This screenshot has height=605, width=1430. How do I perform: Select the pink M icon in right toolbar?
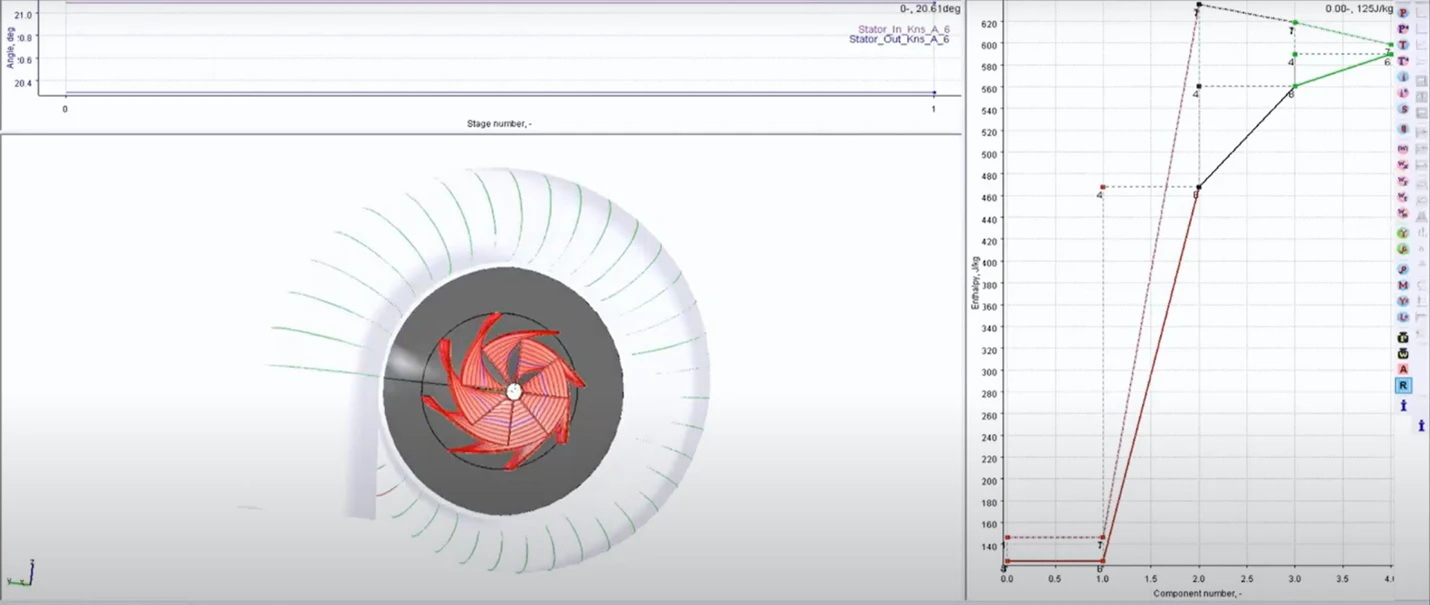coord(1403,285)
